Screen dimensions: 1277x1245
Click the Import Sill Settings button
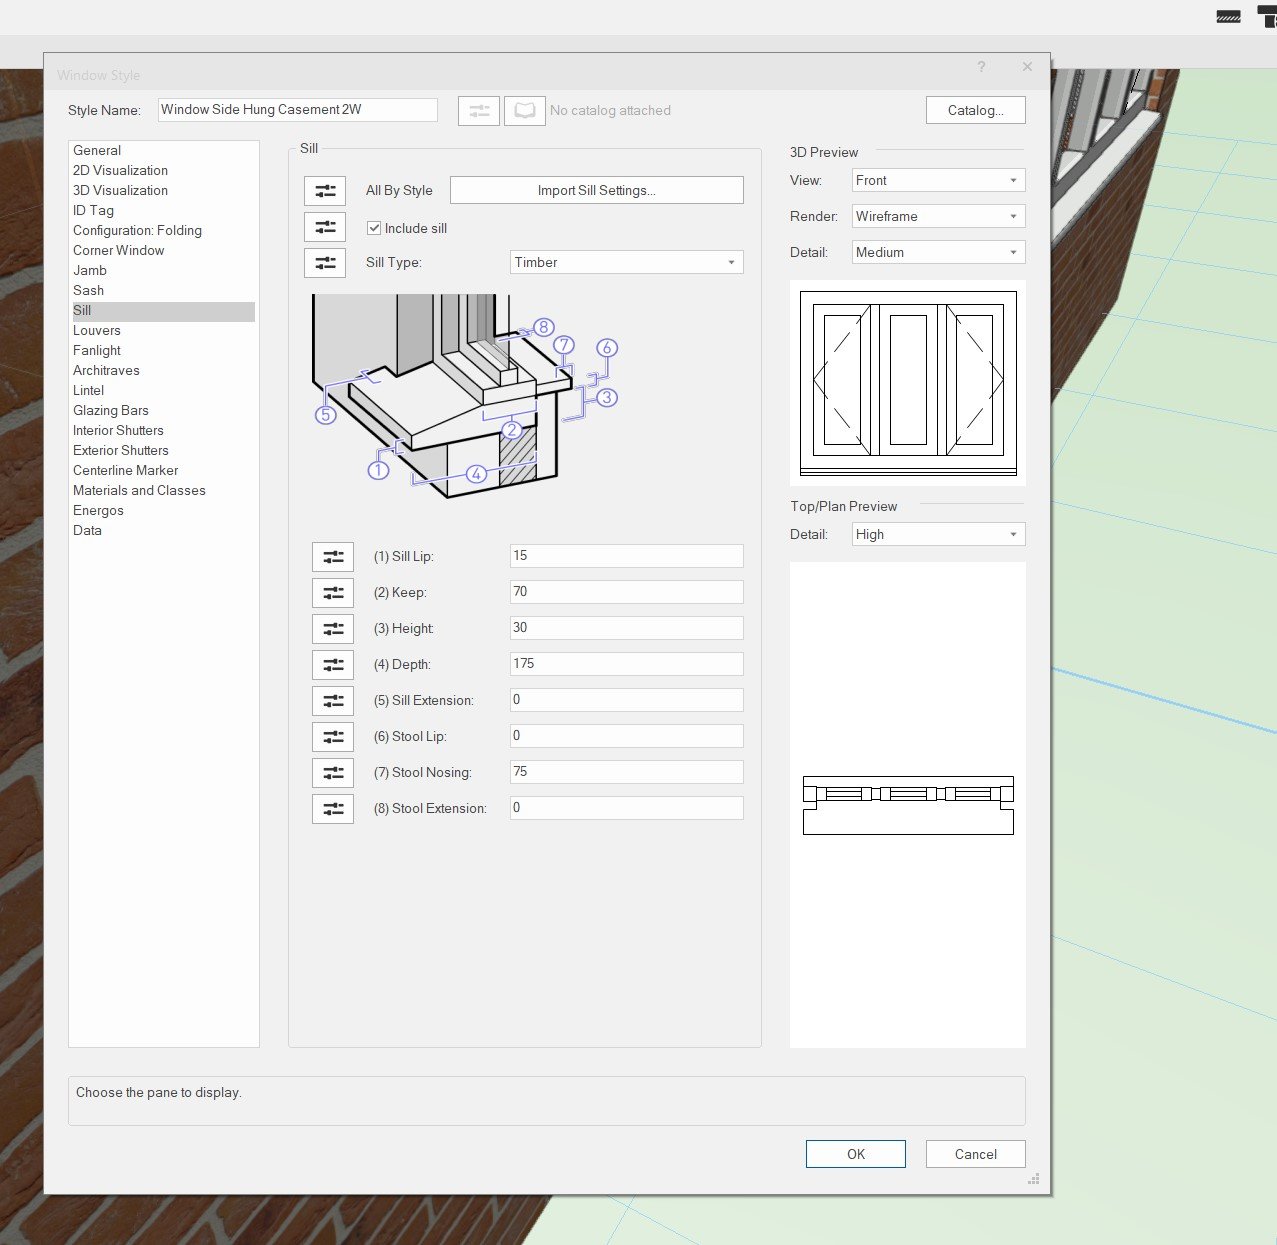(x=596, y=189)
